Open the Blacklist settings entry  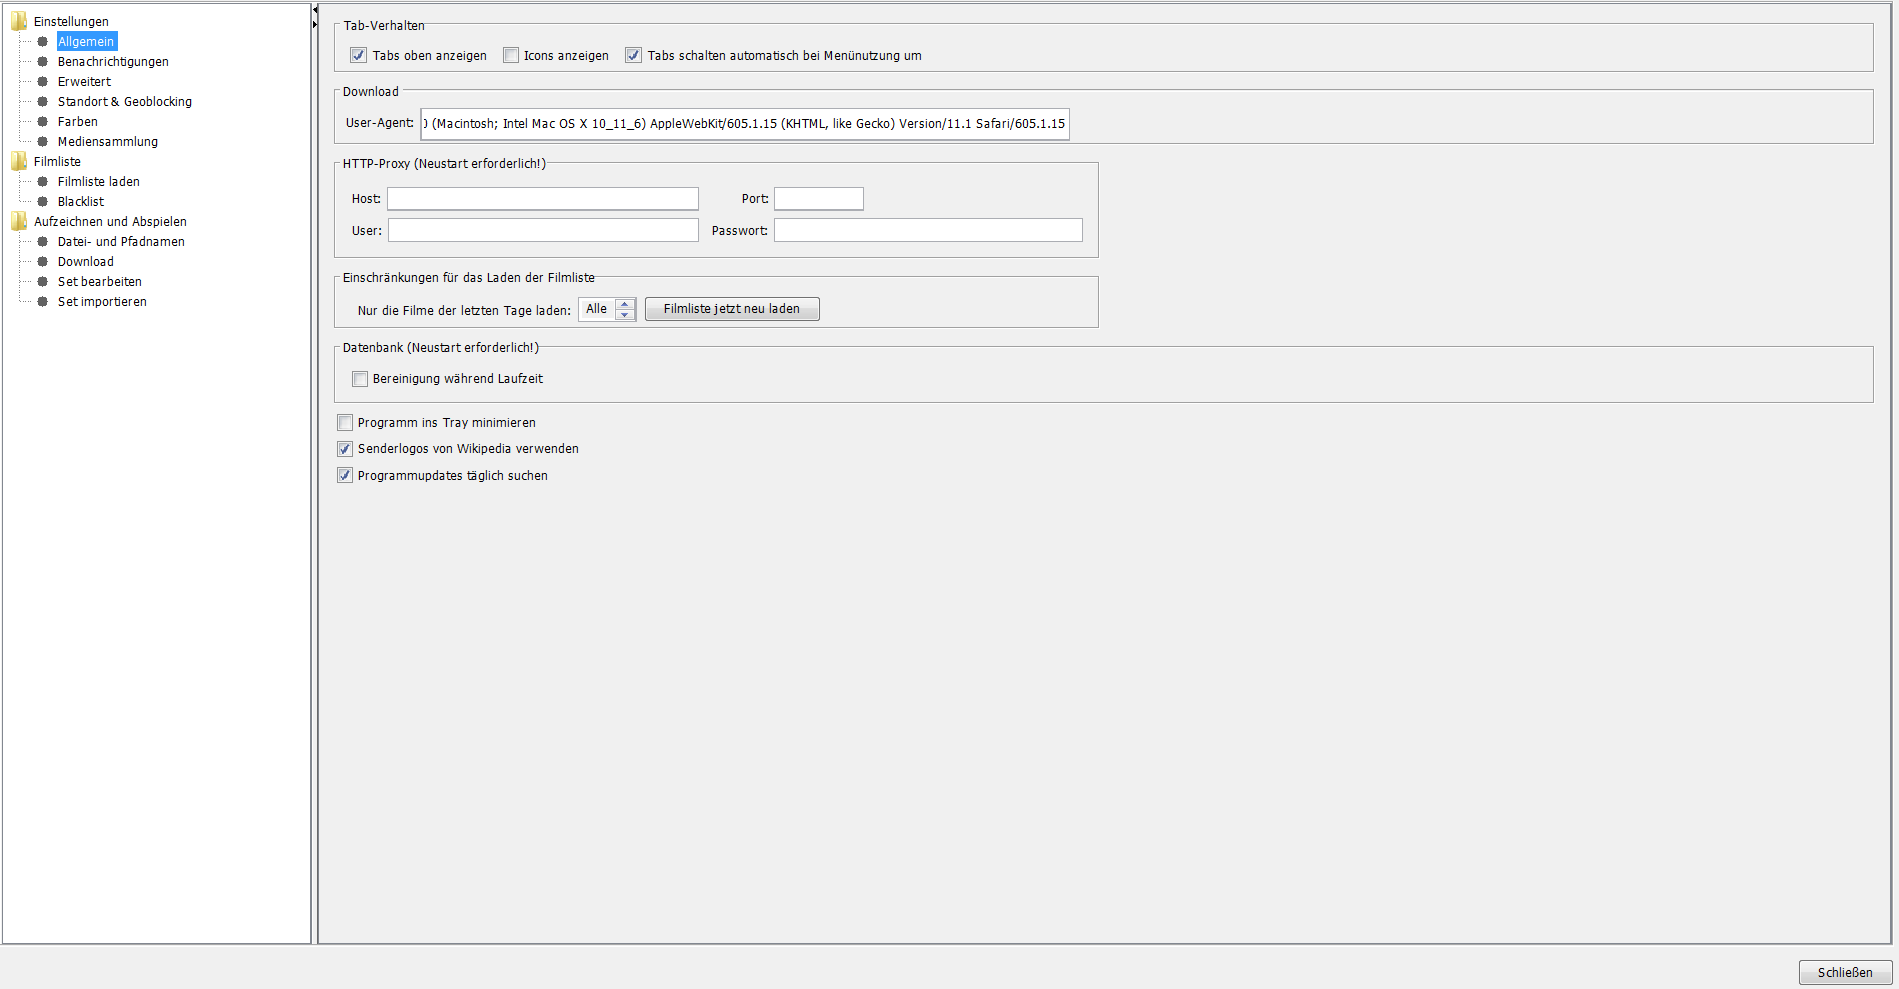81,202
